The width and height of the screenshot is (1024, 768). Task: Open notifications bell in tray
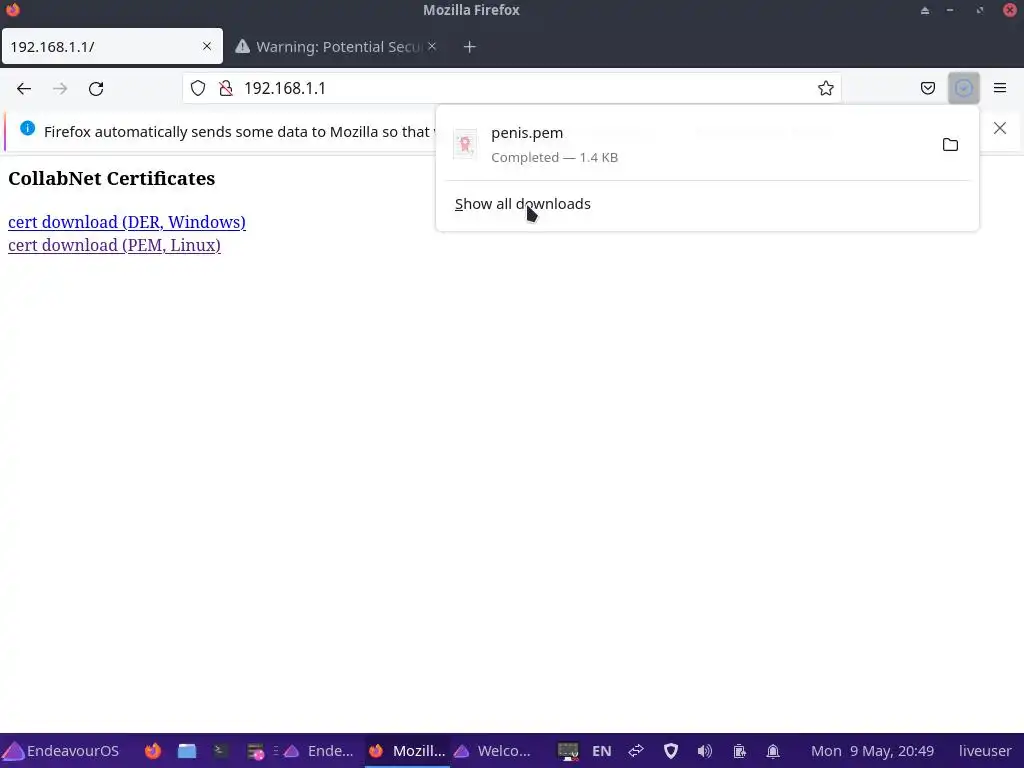[x=773, y=751]
